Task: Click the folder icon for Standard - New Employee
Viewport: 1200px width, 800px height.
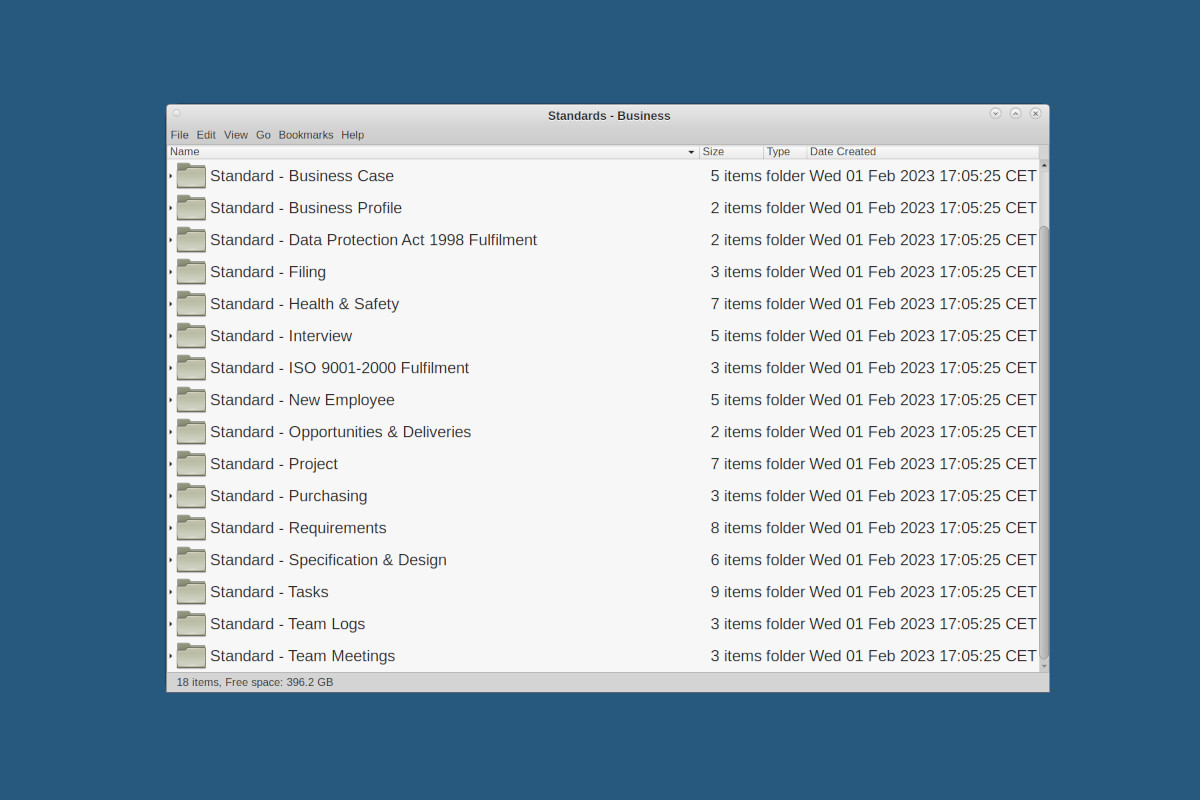Action: (191, 400)
